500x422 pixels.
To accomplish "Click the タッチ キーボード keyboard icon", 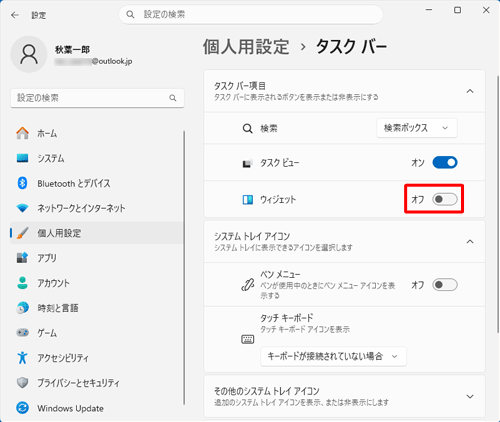I will pyautogui.click(x=247, y=339).
